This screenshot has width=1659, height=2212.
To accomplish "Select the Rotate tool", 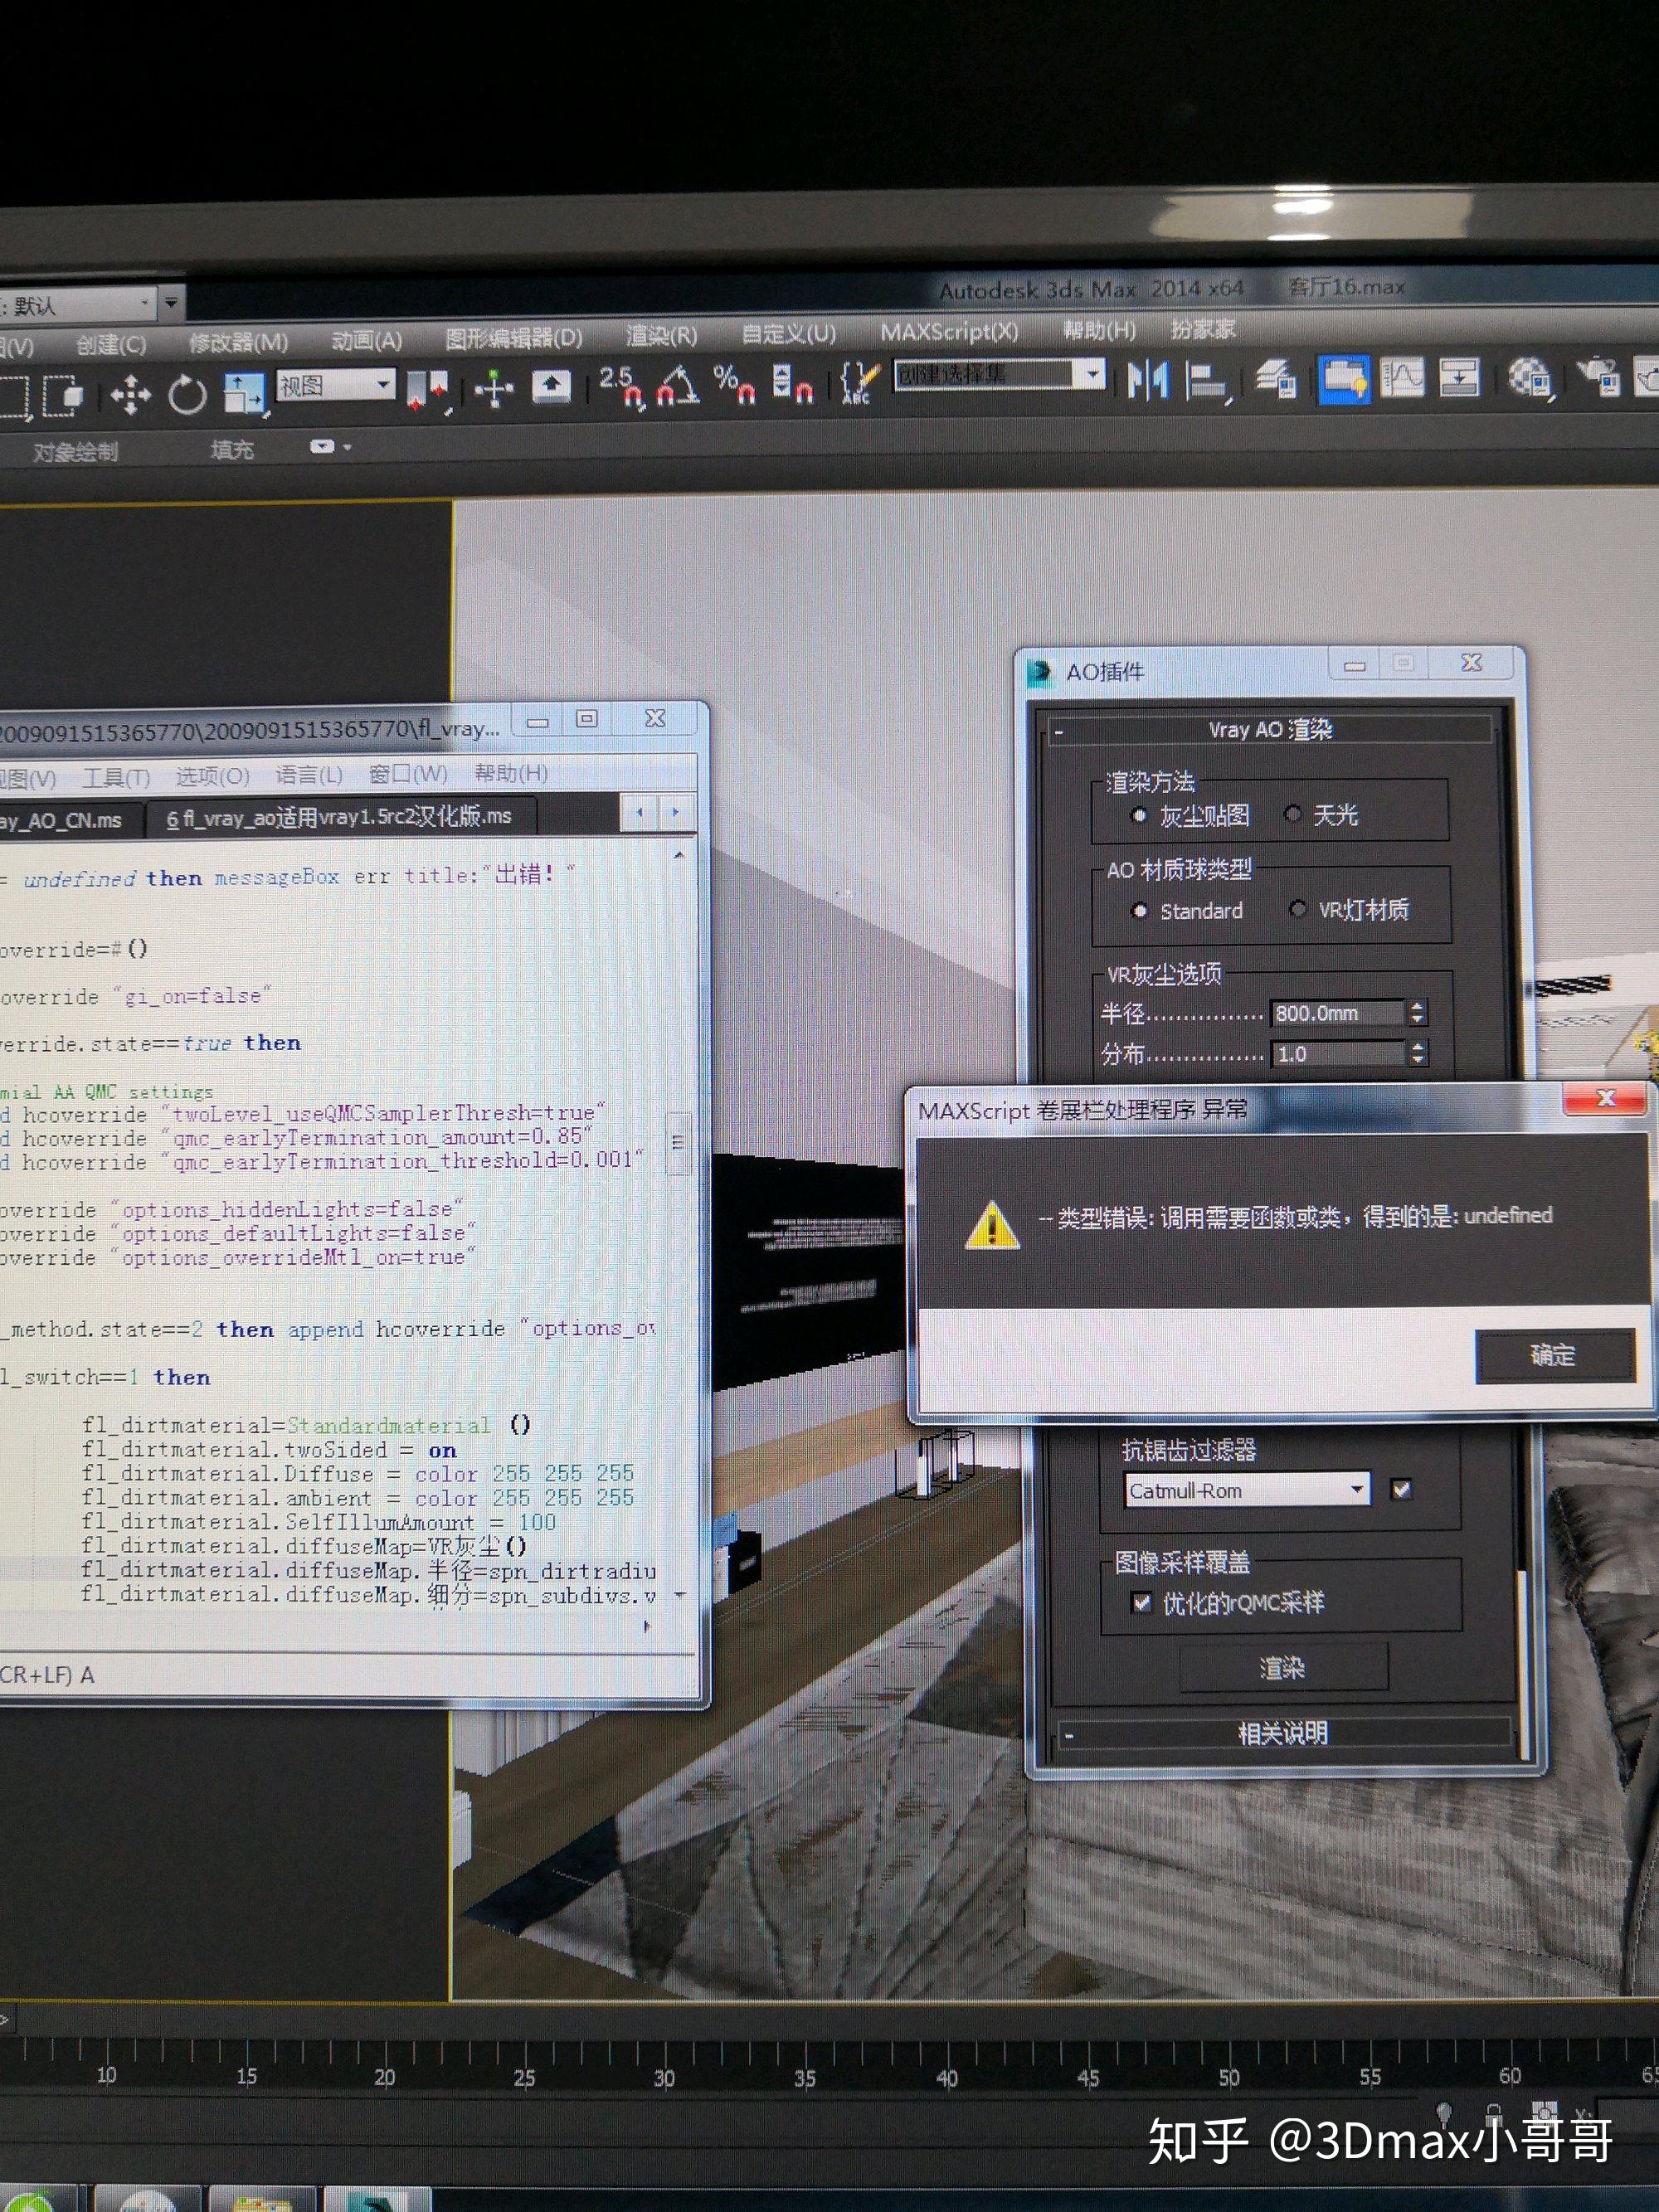I will (187, 394).
